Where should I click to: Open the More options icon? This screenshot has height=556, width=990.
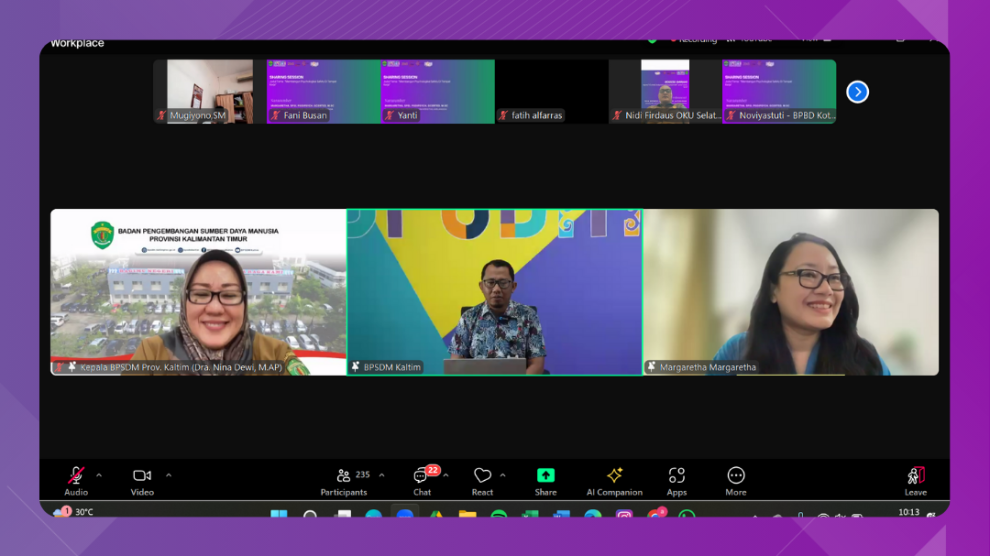click(x=736, y=475)
